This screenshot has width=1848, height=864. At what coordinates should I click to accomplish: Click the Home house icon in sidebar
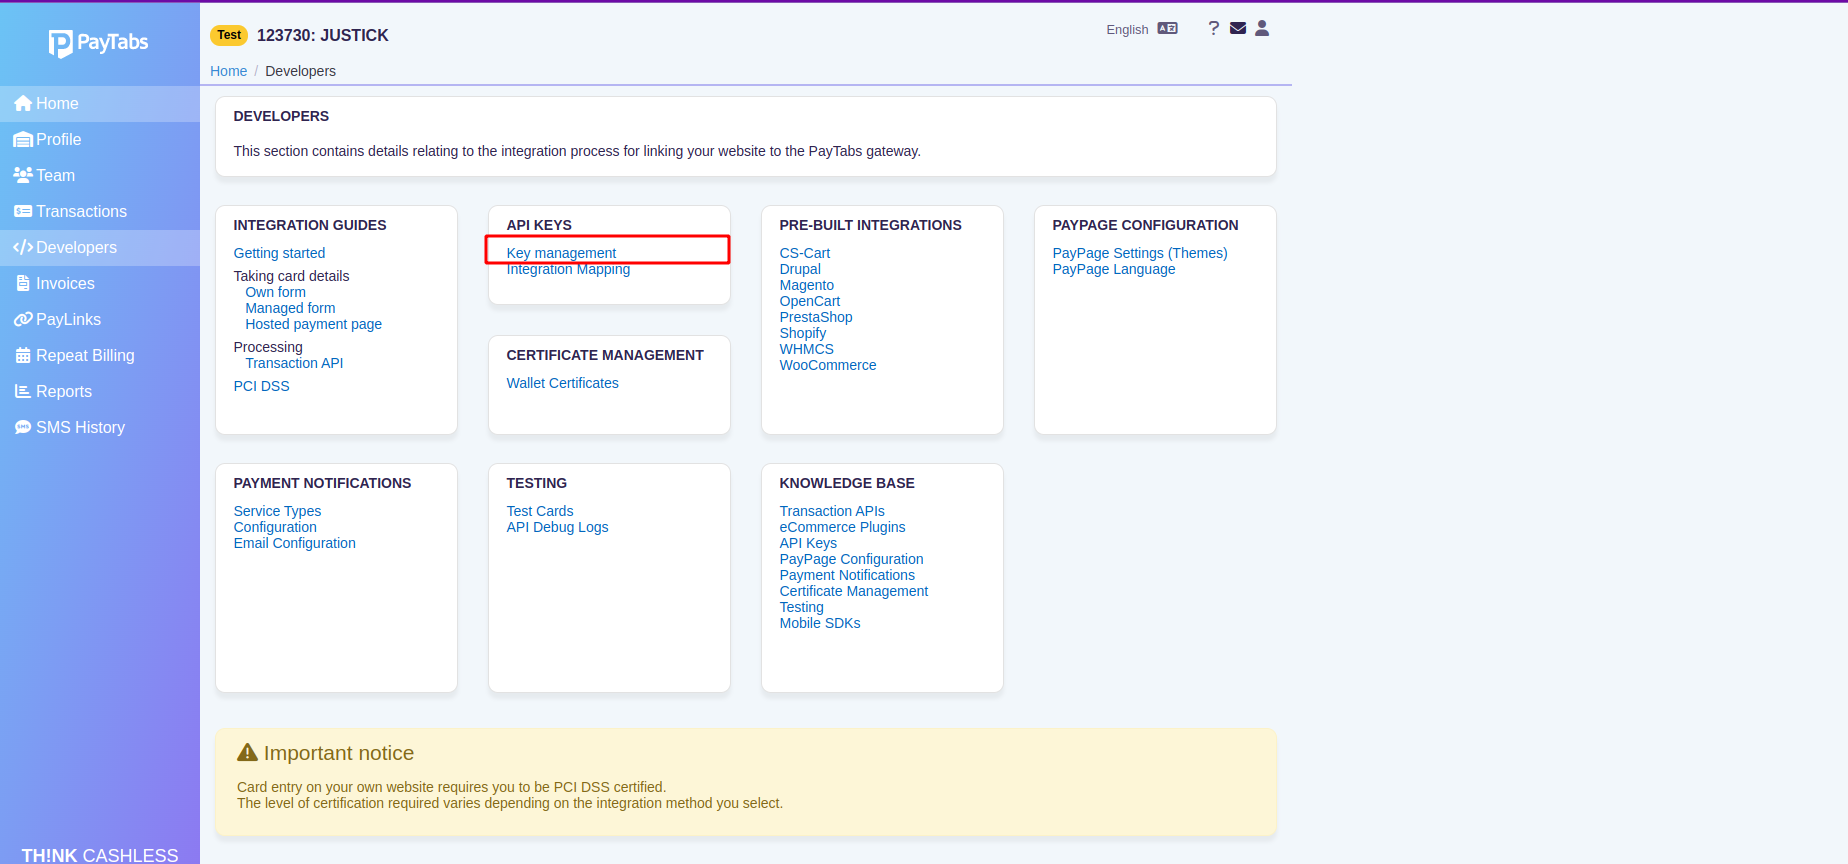pos(23,104)
